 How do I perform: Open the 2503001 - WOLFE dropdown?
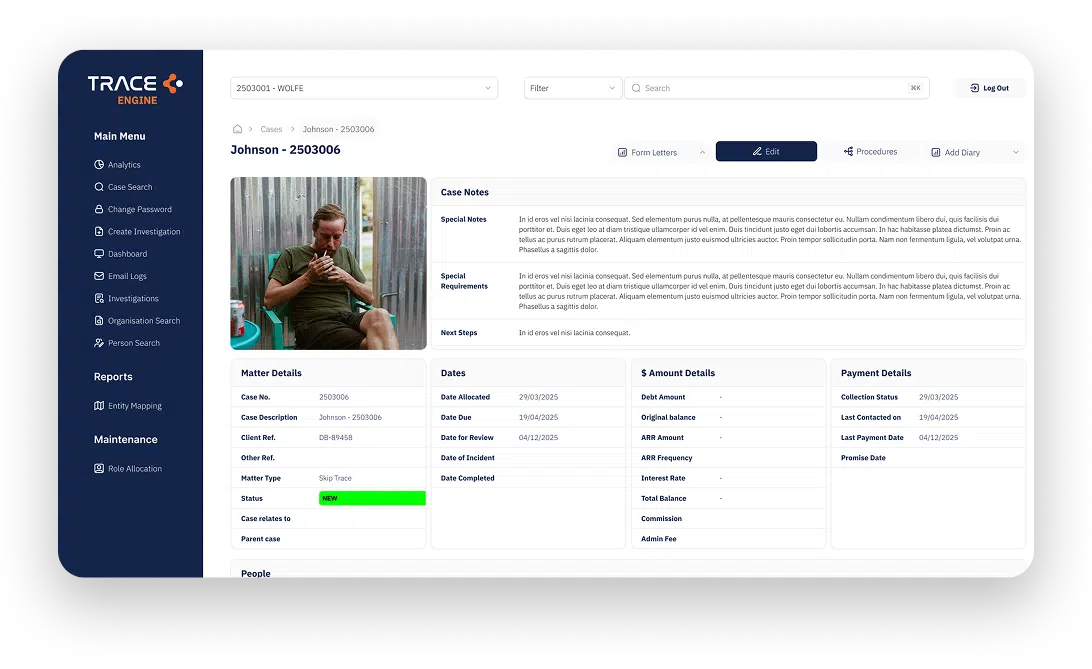coord(364,88)
